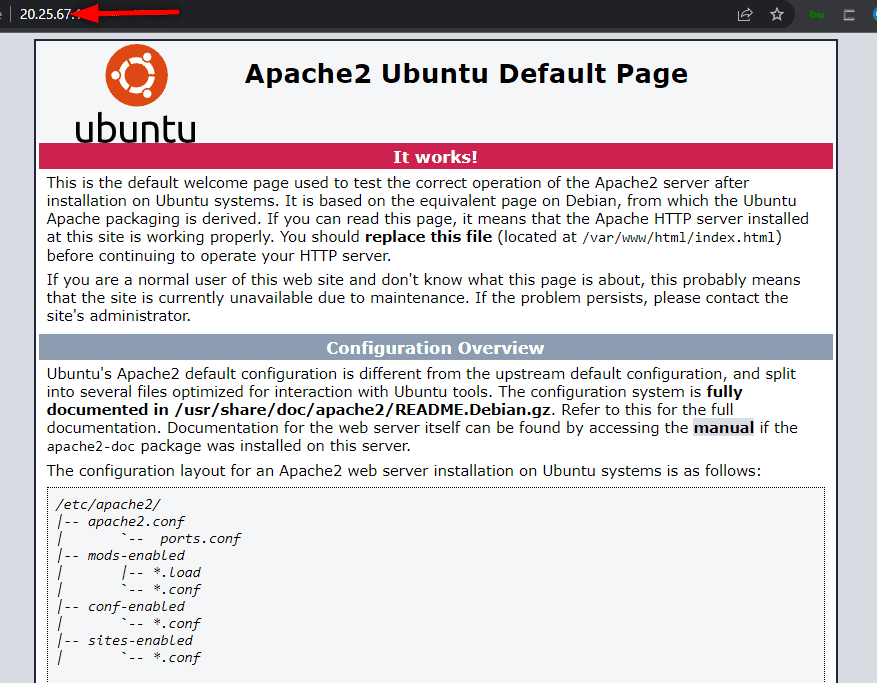877x683 pixels.
Task: Click the /usr/share/doc/apache2/README.Debian.gz path text
Action: 363,410
